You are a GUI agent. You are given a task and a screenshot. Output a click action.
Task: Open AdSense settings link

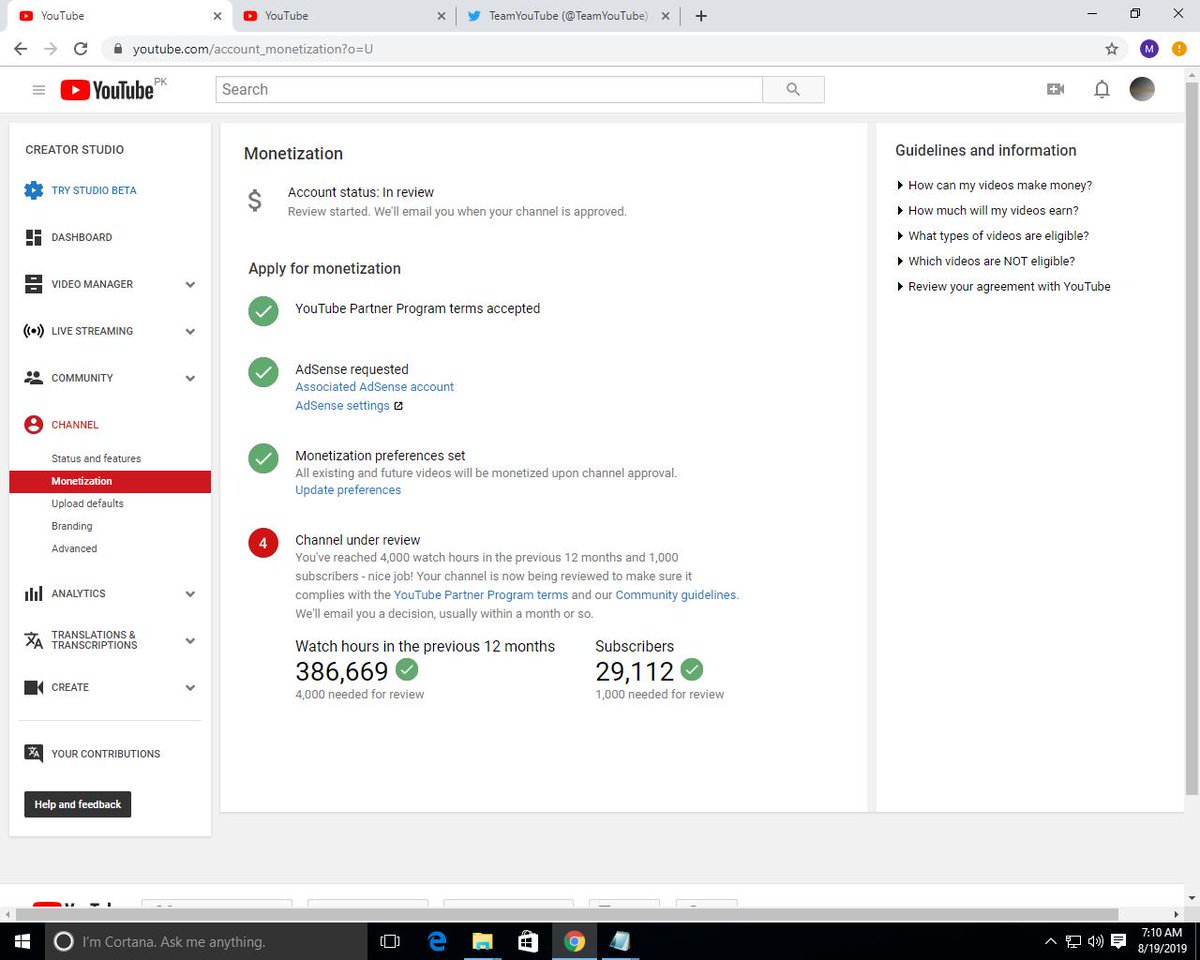342,406
